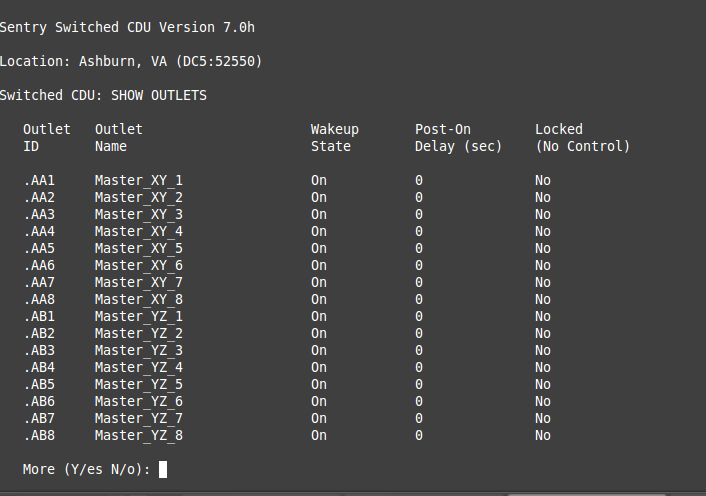Viewport: 706px width, 496px height.
Task: Click the Outlet Name column header
Action: [119, 138]
